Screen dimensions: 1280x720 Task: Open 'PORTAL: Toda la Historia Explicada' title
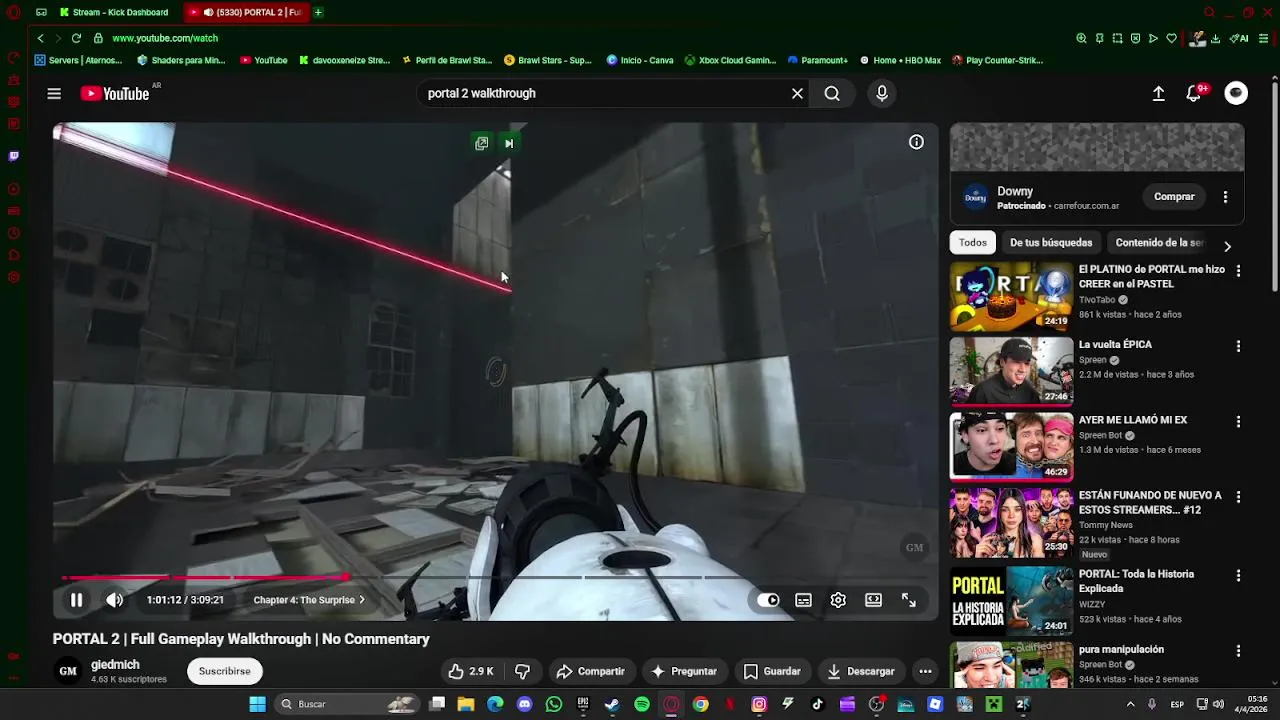pos(1136,581)
